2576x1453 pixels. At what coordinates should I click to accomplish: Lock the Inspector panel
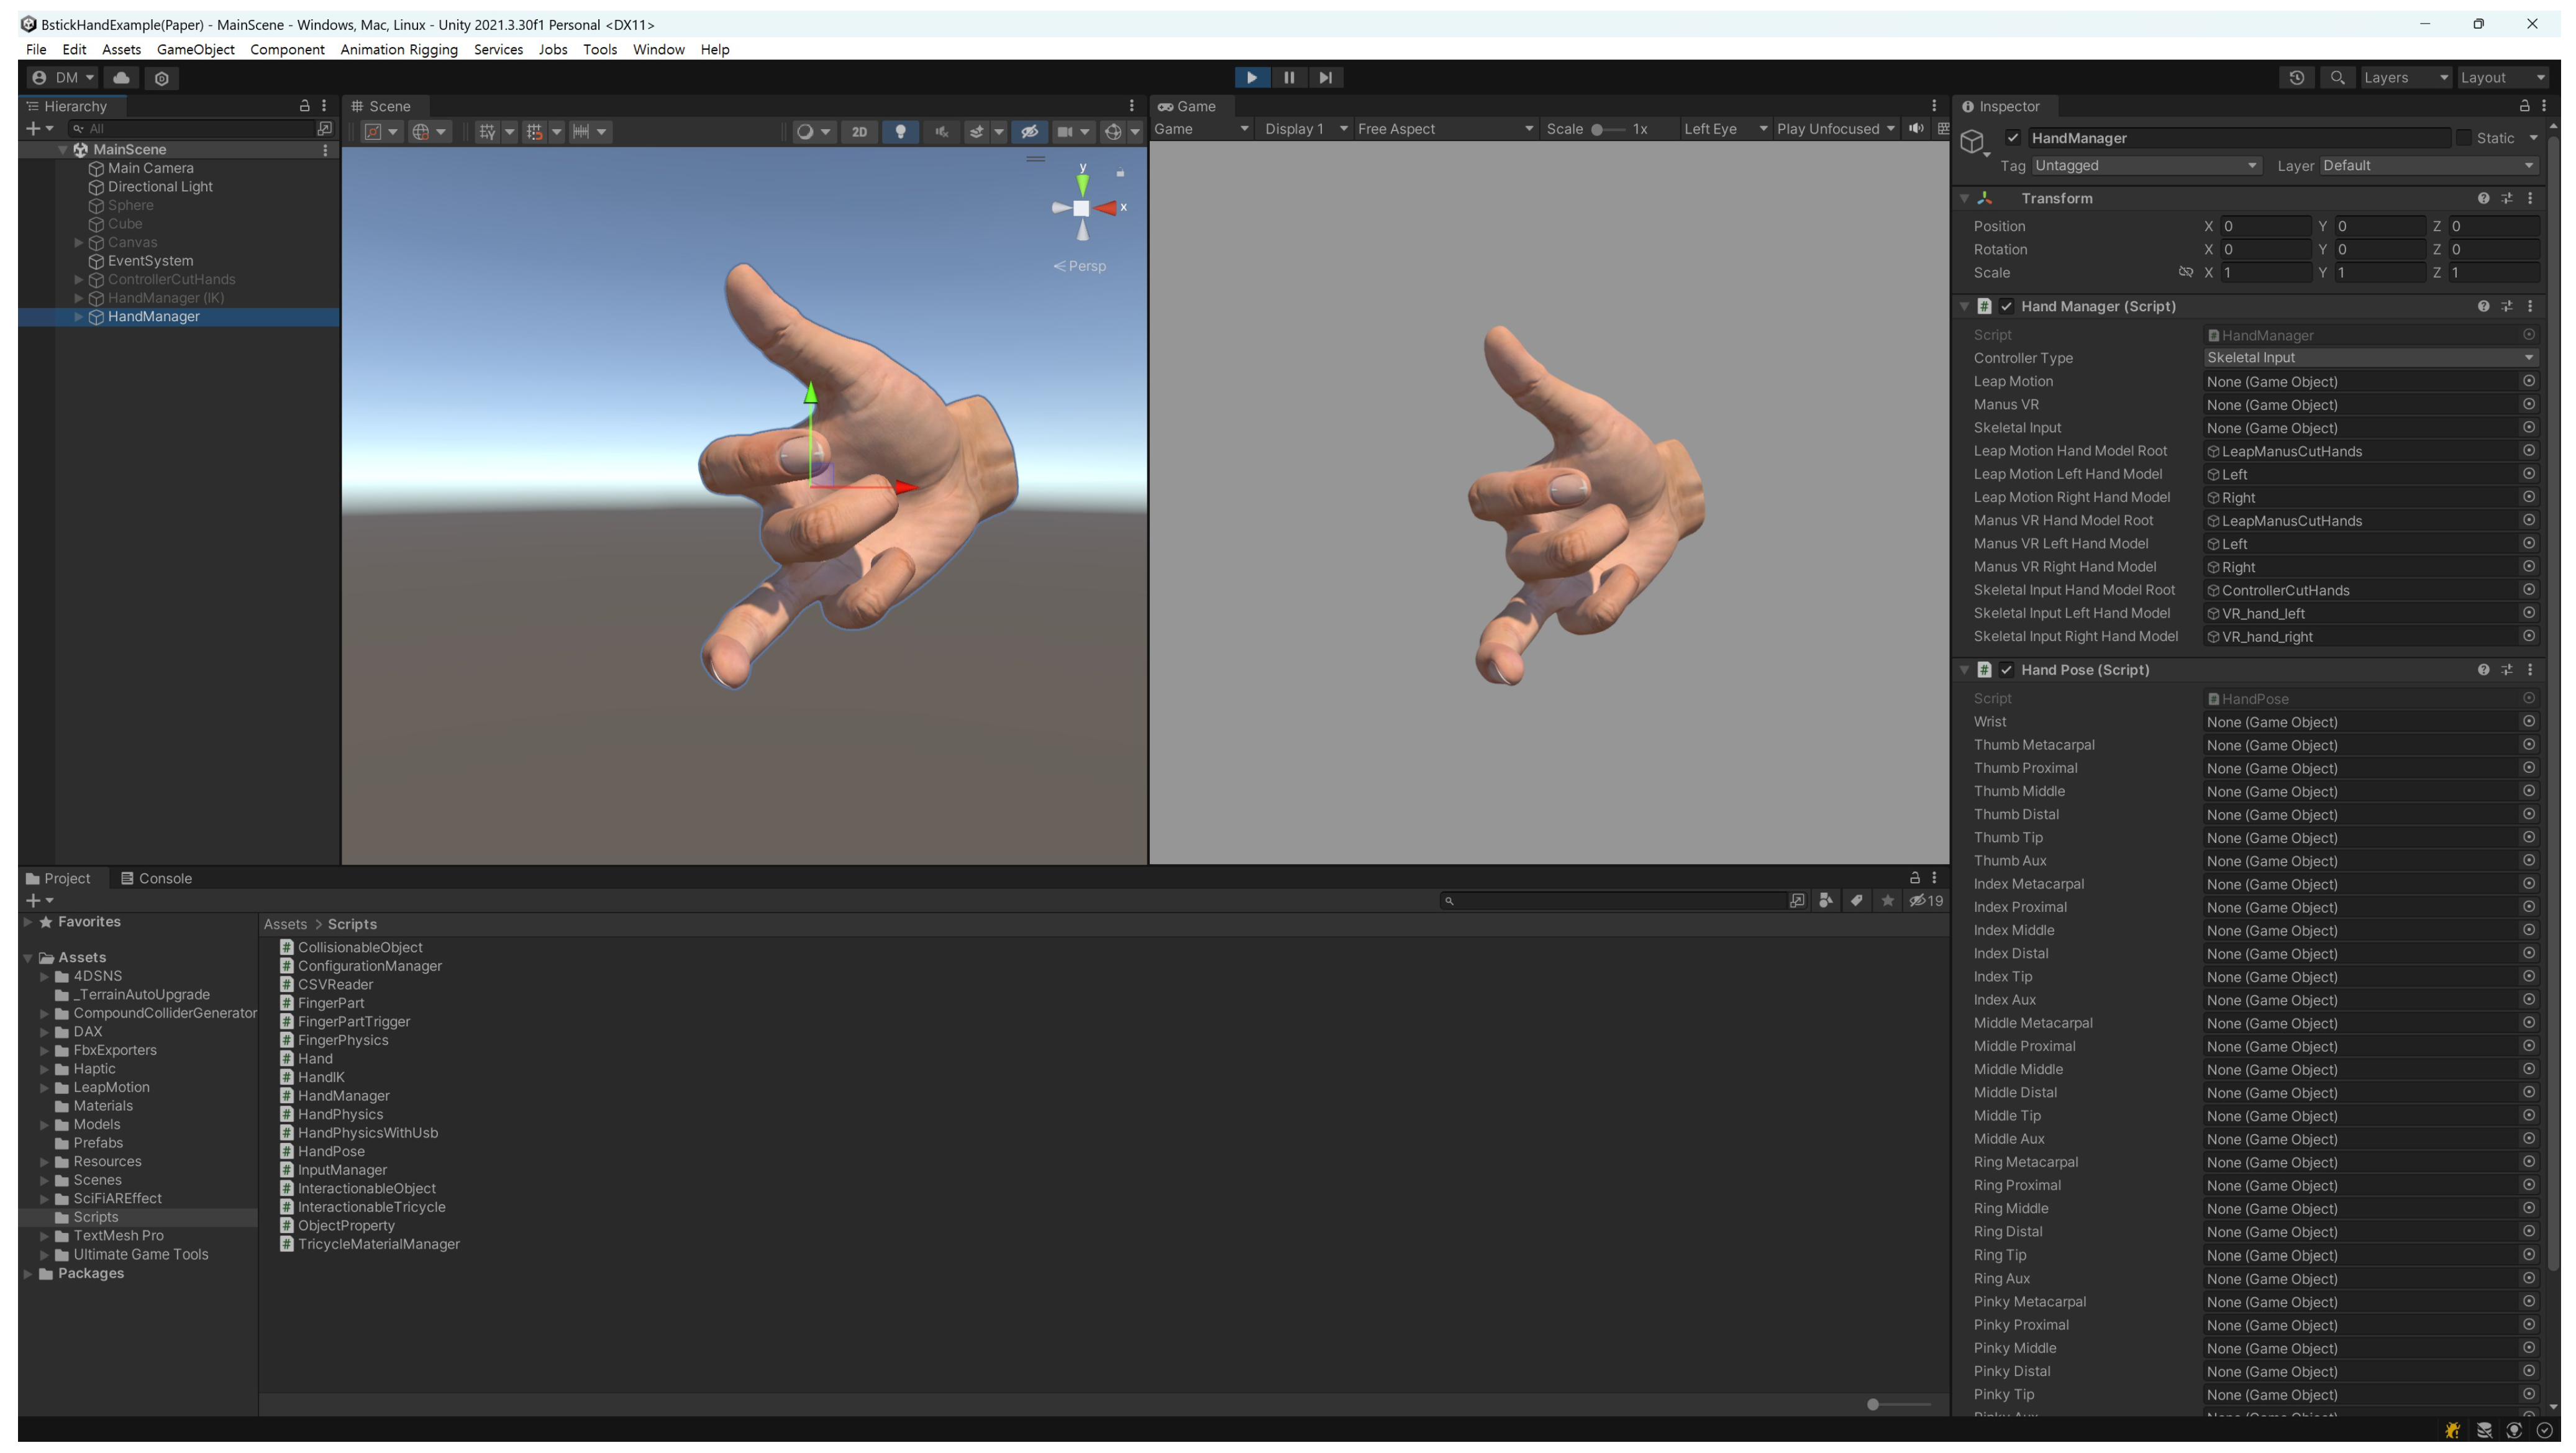(x=2523, y=106)
